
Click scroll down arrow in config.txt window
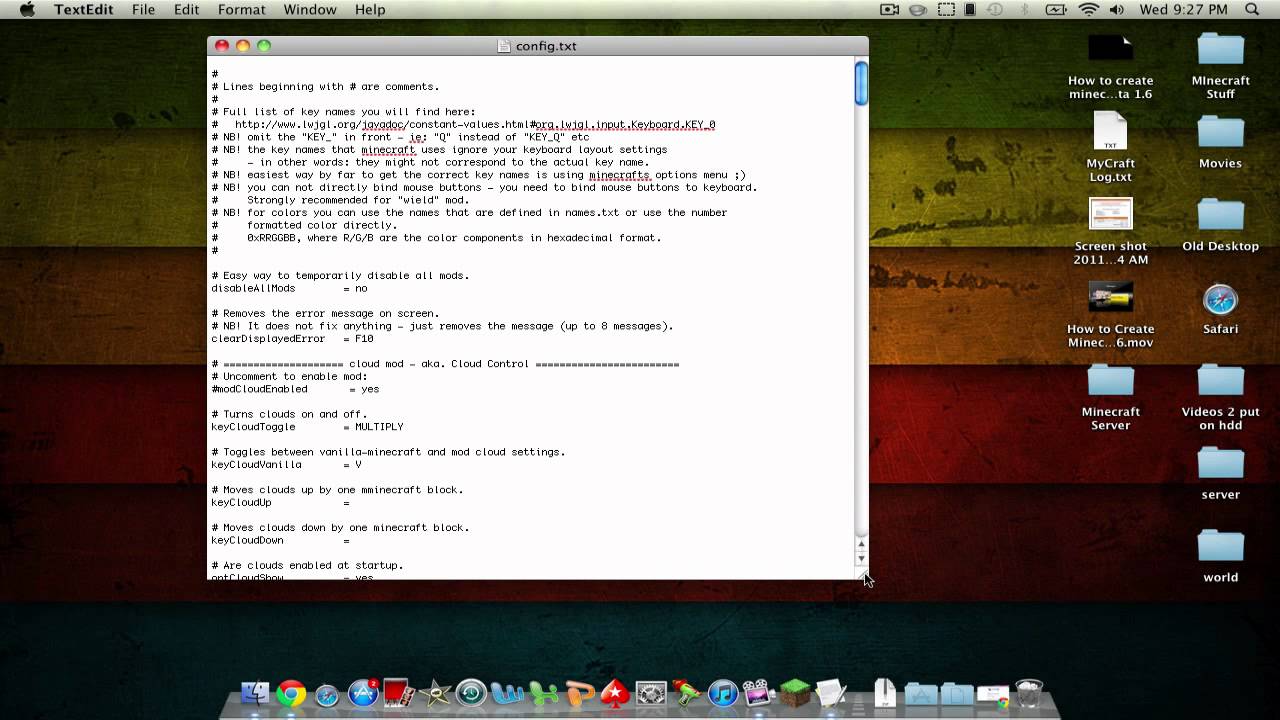[x=861, y=559]
